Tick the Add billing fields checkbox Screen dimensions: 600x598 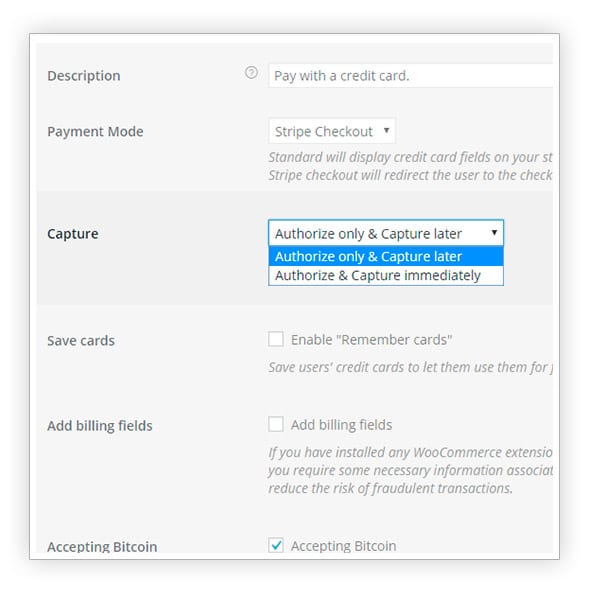click(276, 425)
